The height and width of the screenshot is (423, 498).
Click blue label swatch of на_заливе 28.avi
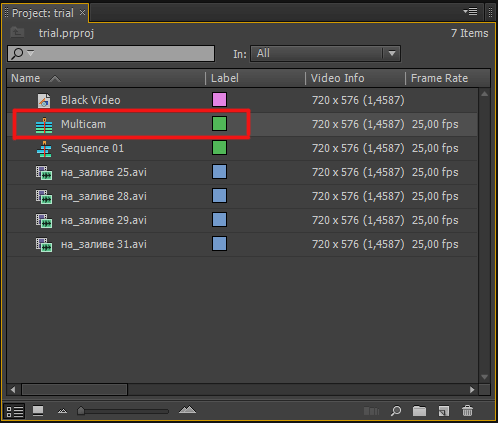219,196
